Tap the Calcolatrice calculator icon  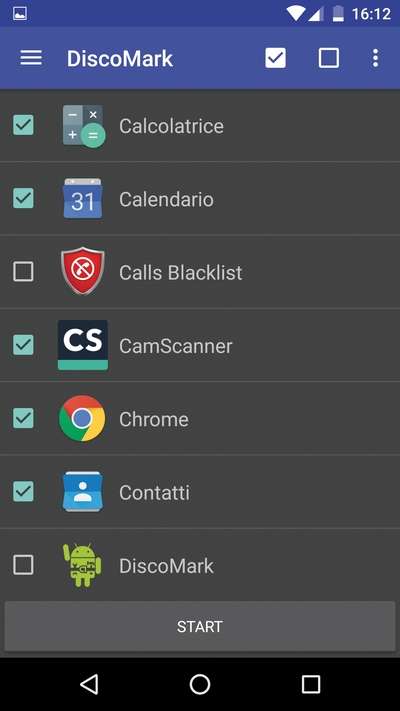pos(83,126)
